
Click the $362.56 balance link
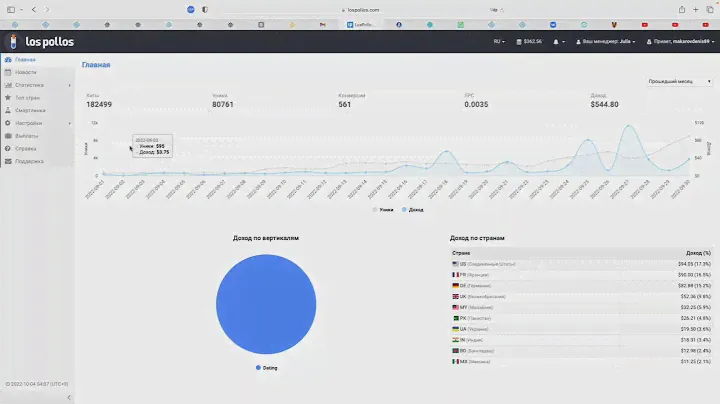[527, 42]
